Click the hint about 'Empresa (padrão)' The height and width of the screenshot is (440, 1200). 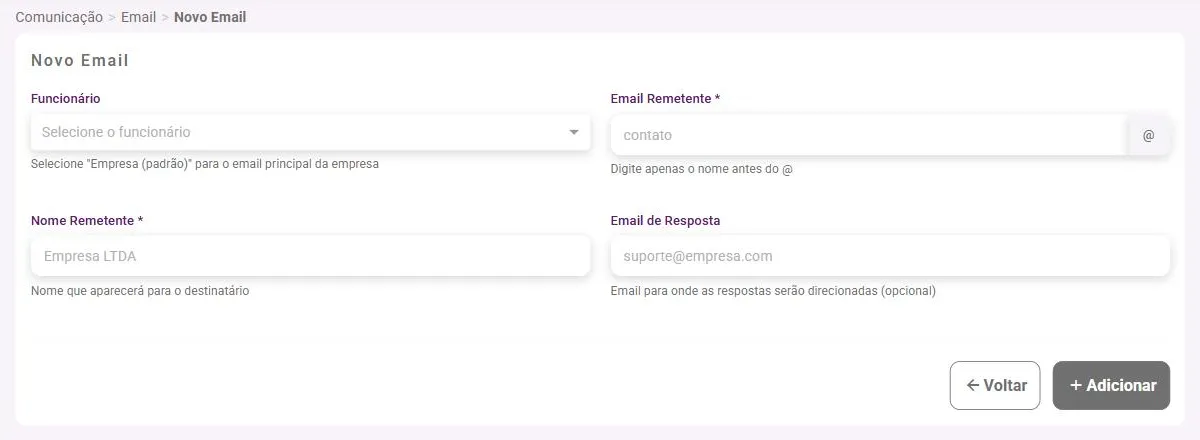205,164
